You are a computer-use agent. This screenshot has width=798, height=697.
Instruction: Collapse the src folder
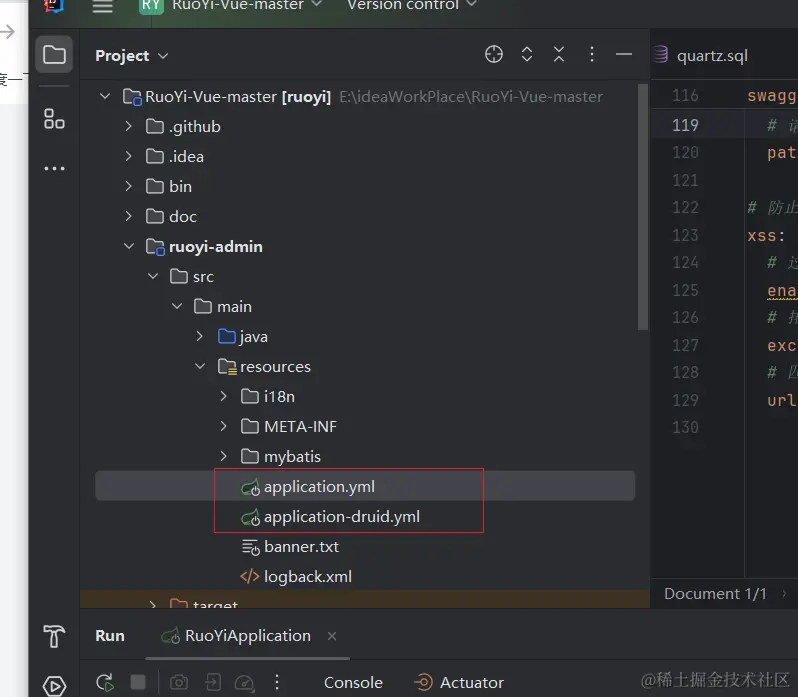[x=153, y=276]
